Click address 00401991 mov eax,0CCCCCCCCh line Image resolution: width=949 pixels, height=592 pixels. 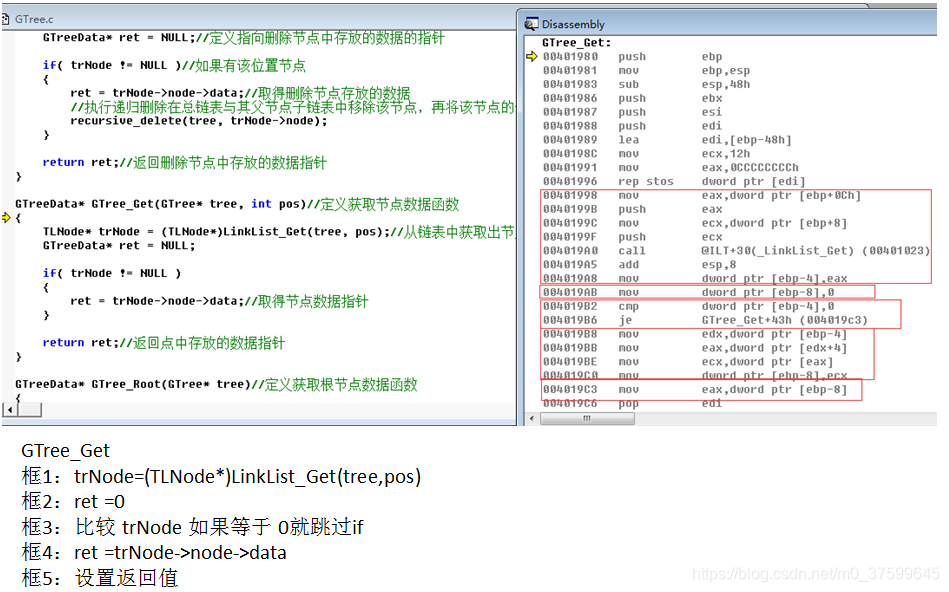pos(671,168)
